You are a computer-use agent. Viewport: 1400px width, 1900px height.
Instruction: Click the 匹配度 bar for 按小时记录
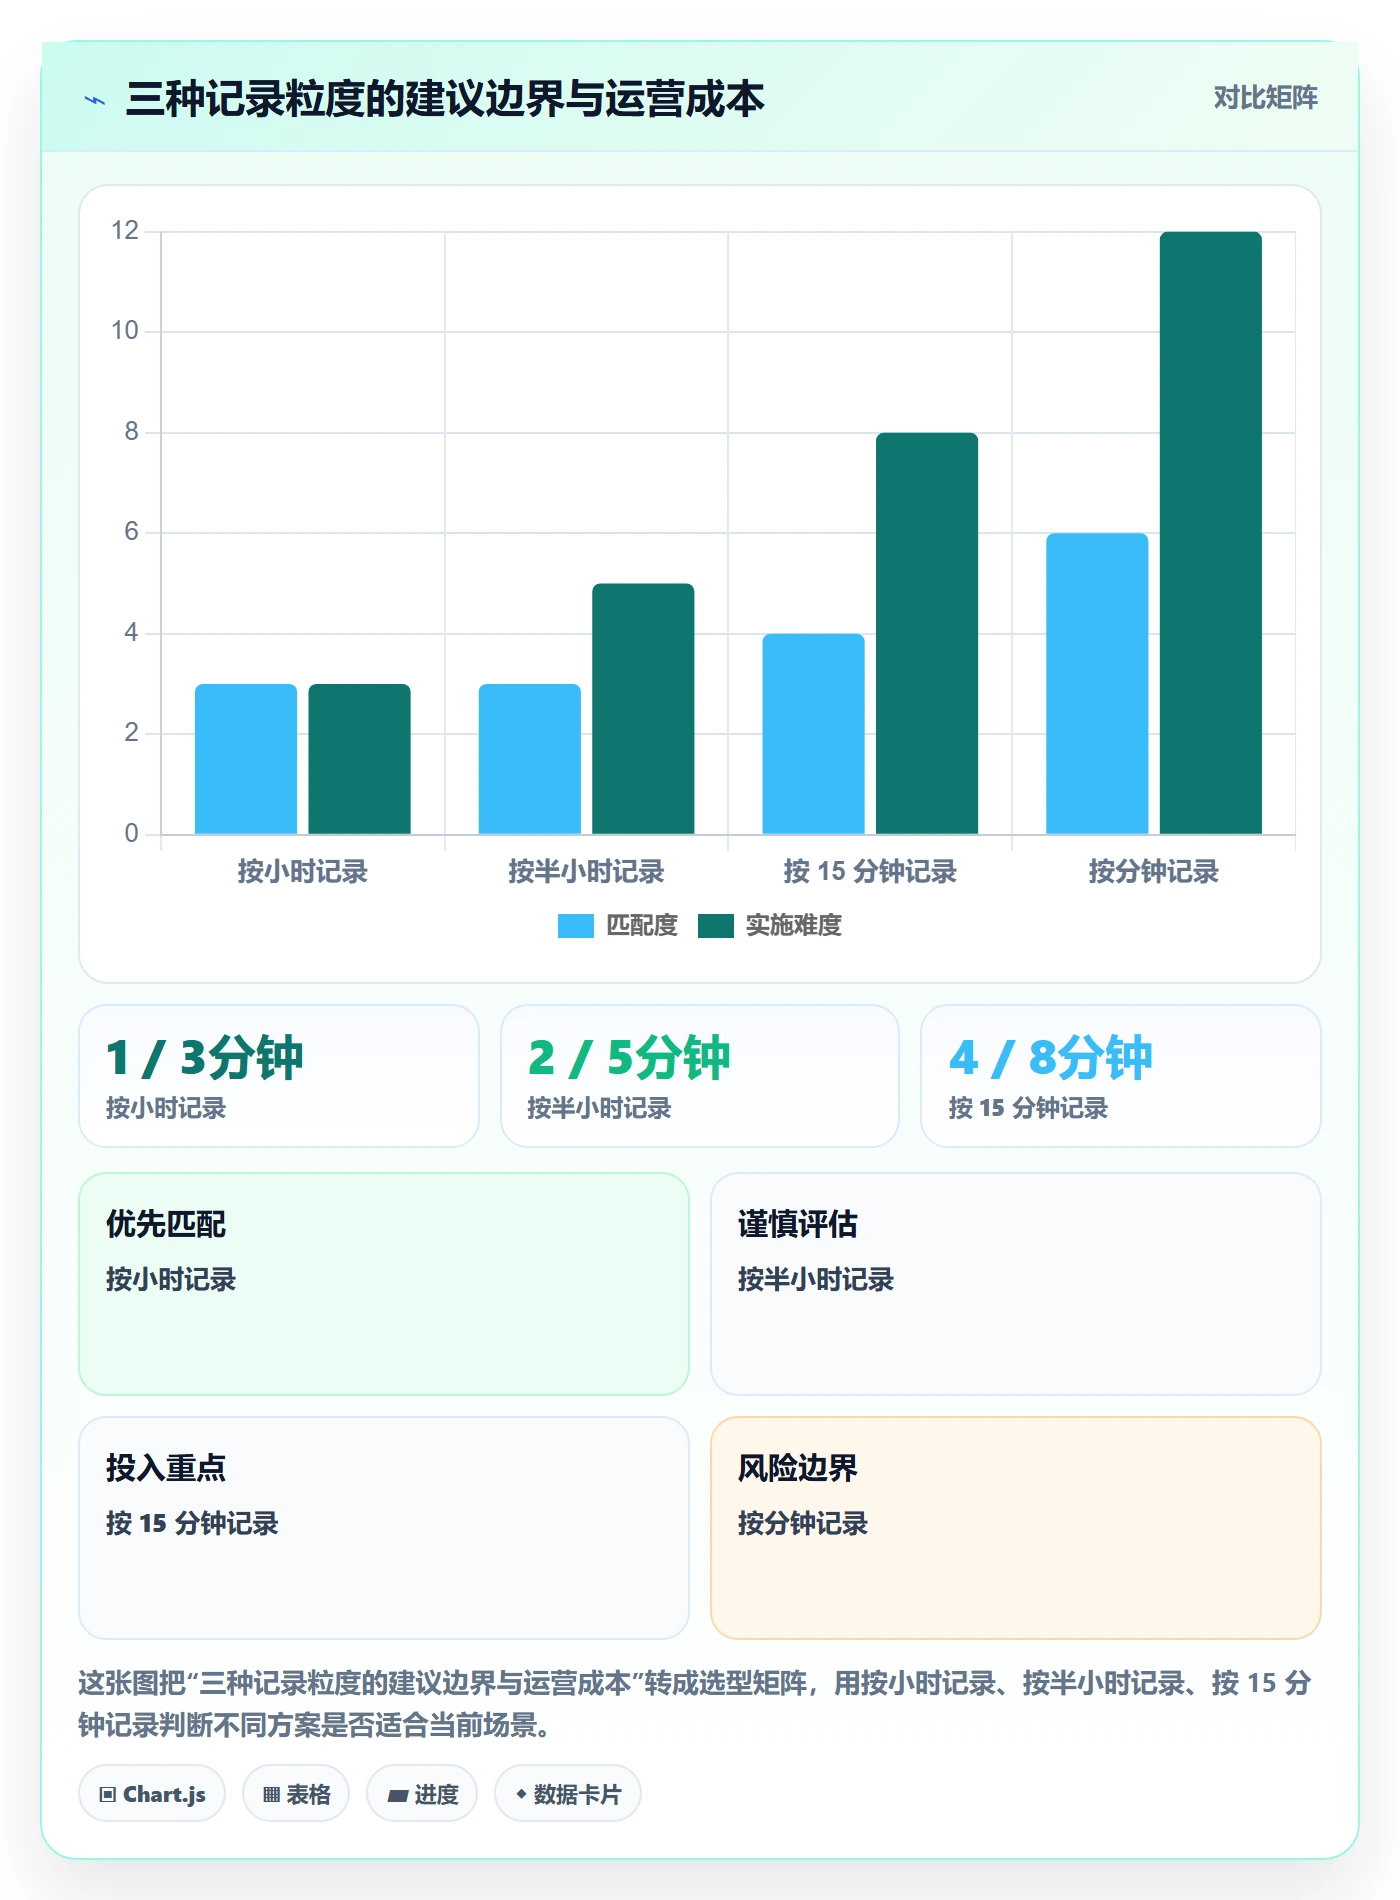[x=246, y=759]
